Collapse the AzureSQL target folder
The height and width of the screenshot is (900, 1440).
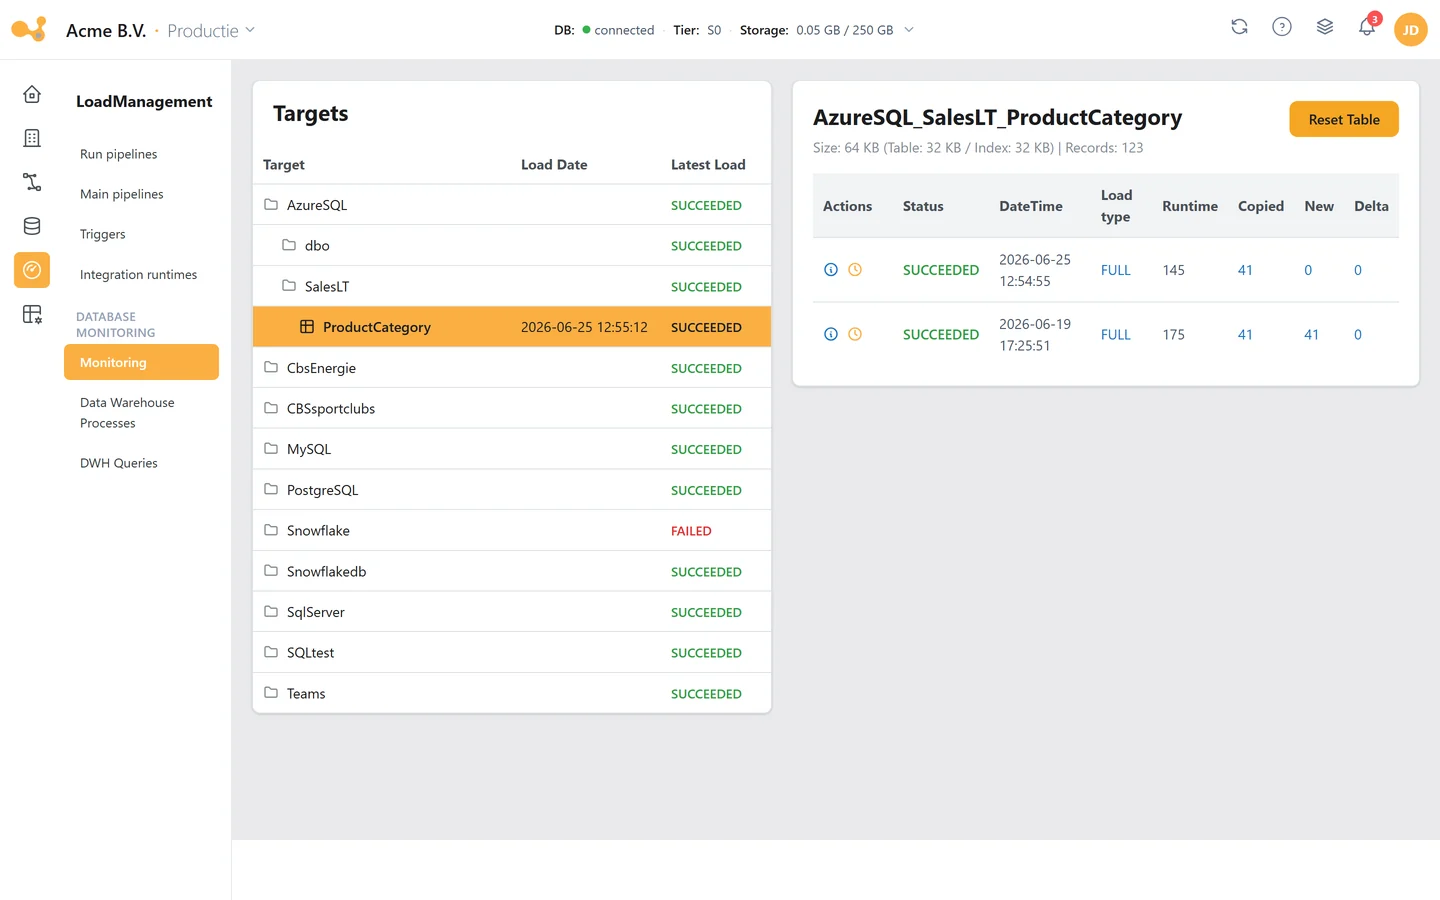[512, 205]
